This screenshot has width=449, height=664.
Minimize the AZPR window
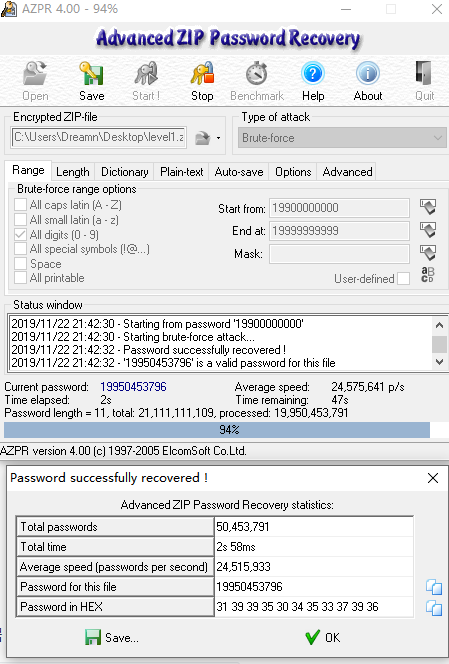[x=346, y=9]
